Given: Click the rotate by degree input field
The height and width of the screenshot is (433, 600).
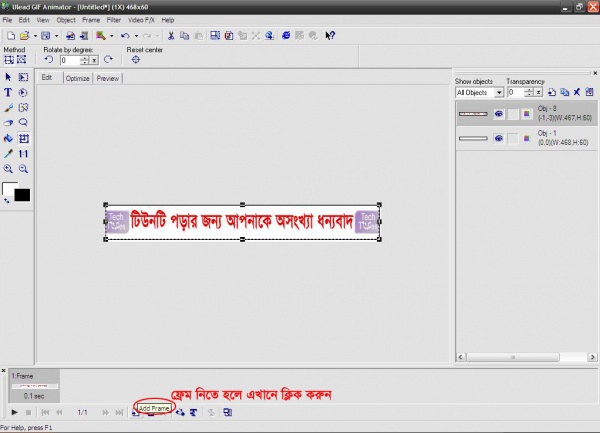Looking at the screenshot, I should (x=70, y=60).
